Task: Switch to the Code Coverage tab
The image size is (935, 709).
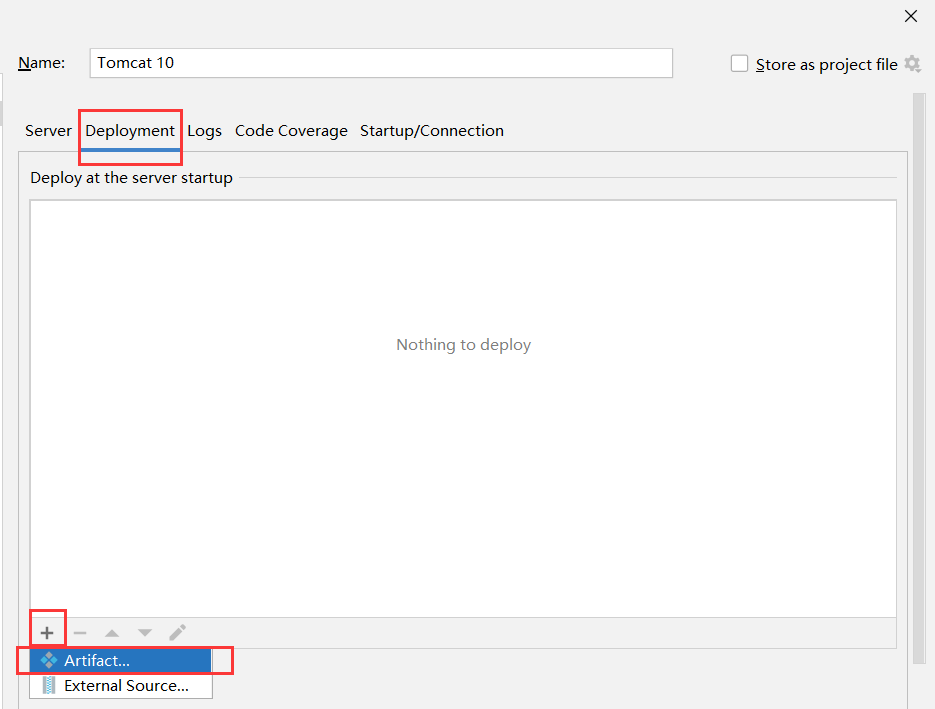Action: coord(291,130)
